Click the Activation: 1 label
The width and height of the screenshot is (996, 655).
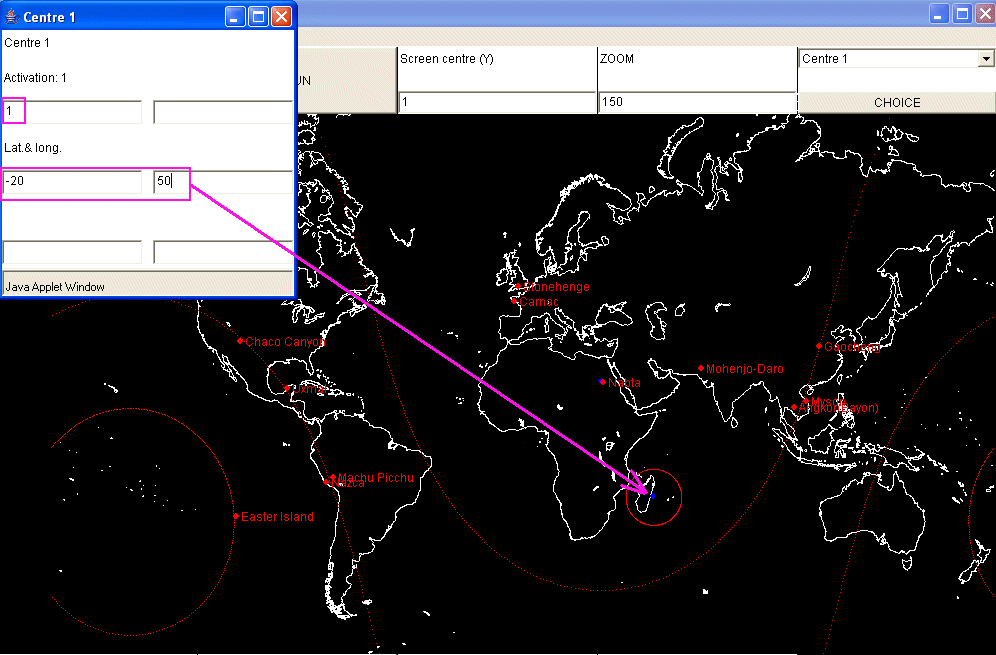point(35,78)
